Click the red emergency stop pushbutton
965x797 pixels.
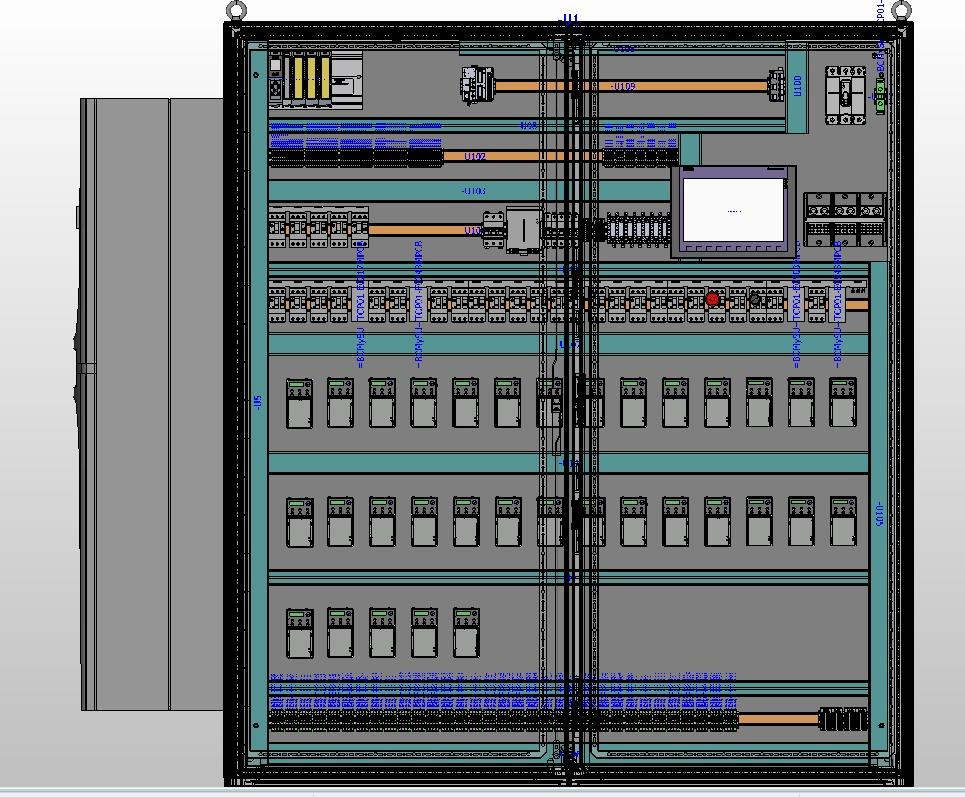(x=712, y=299)
